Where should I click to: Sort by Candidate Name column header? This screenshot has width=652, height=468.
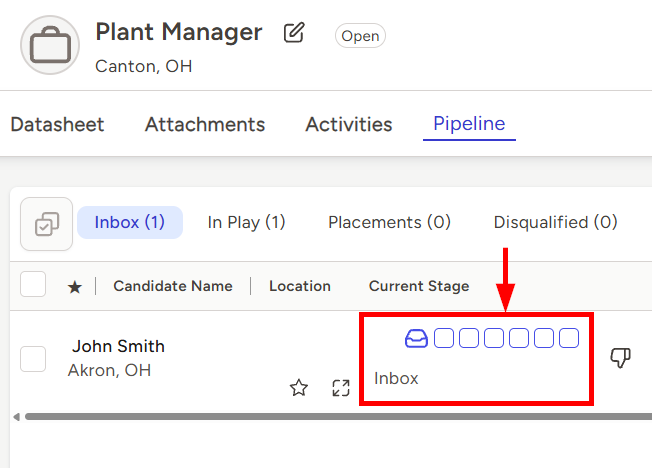click(172, 286)
